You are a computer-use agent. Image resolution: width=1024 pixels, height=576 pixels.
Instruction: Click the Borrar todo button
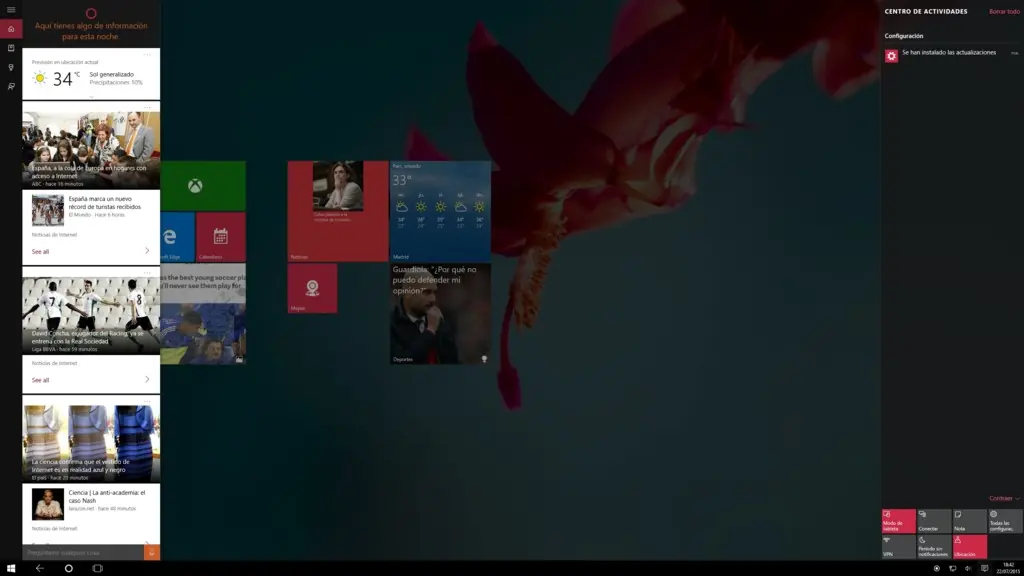[1002, 11]
